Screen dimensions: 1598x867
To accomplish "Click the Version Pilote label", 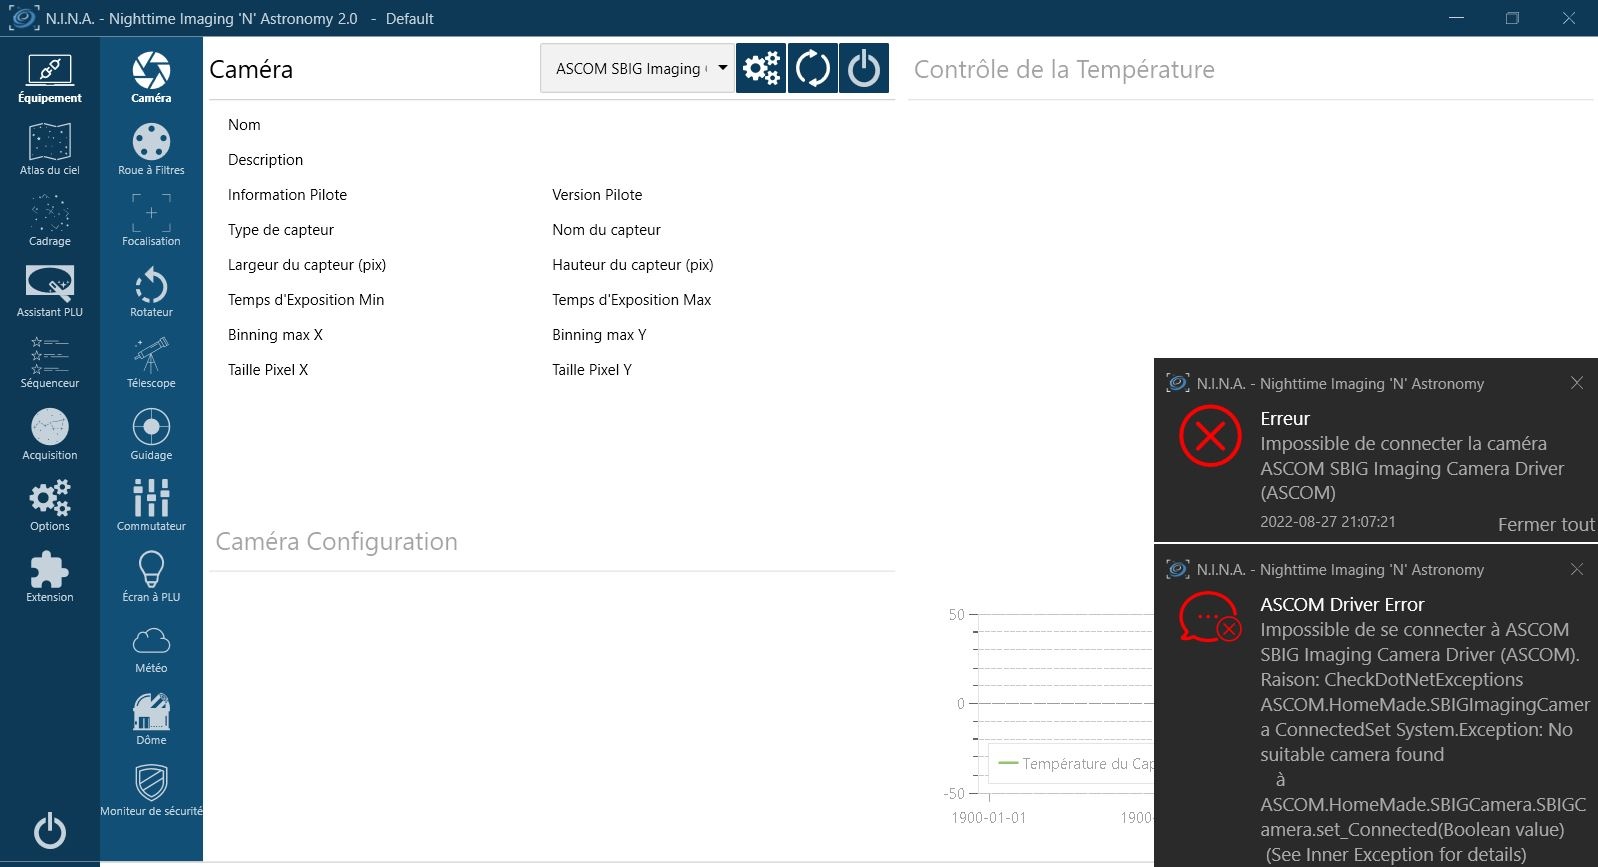I will tap(597, 195).
